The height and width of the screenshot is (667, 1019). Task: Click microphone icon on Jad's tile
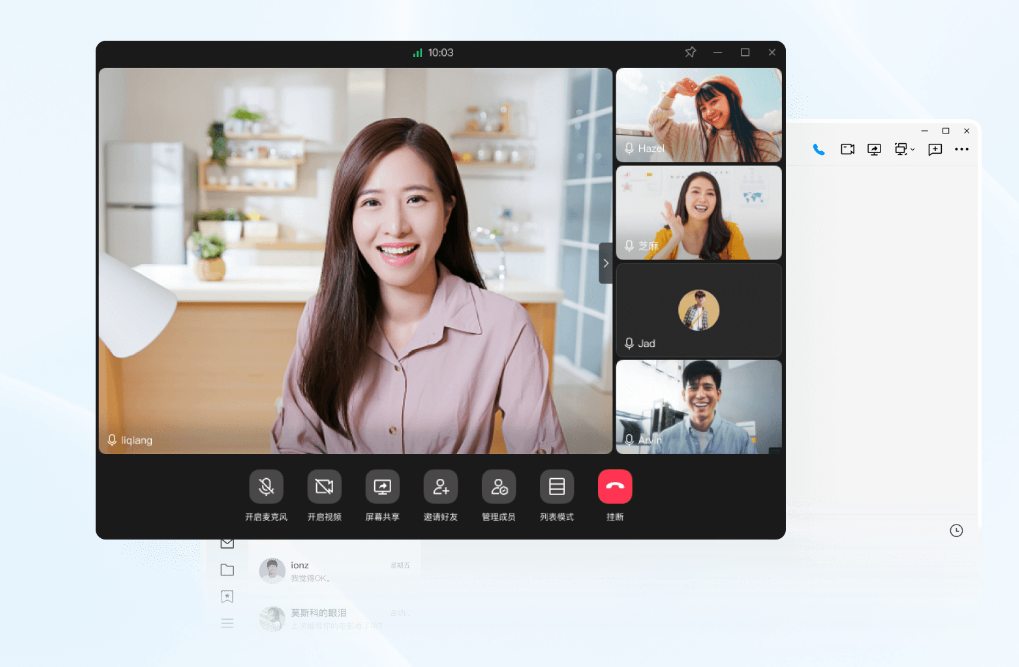click(x=629, y=343)
